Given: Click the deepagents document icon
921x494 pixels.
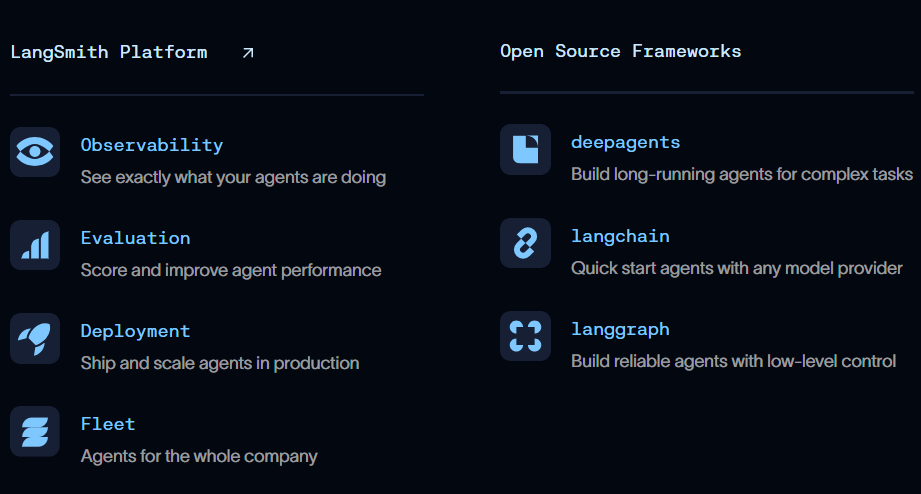Looking at the screenshot, I should point(525,149).
